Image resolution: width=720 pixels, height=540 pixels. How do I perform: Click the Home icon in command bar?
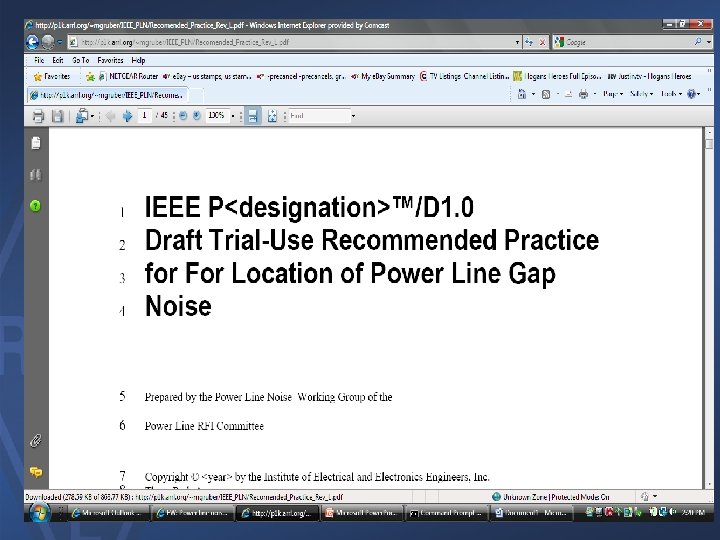click(522, 94)
